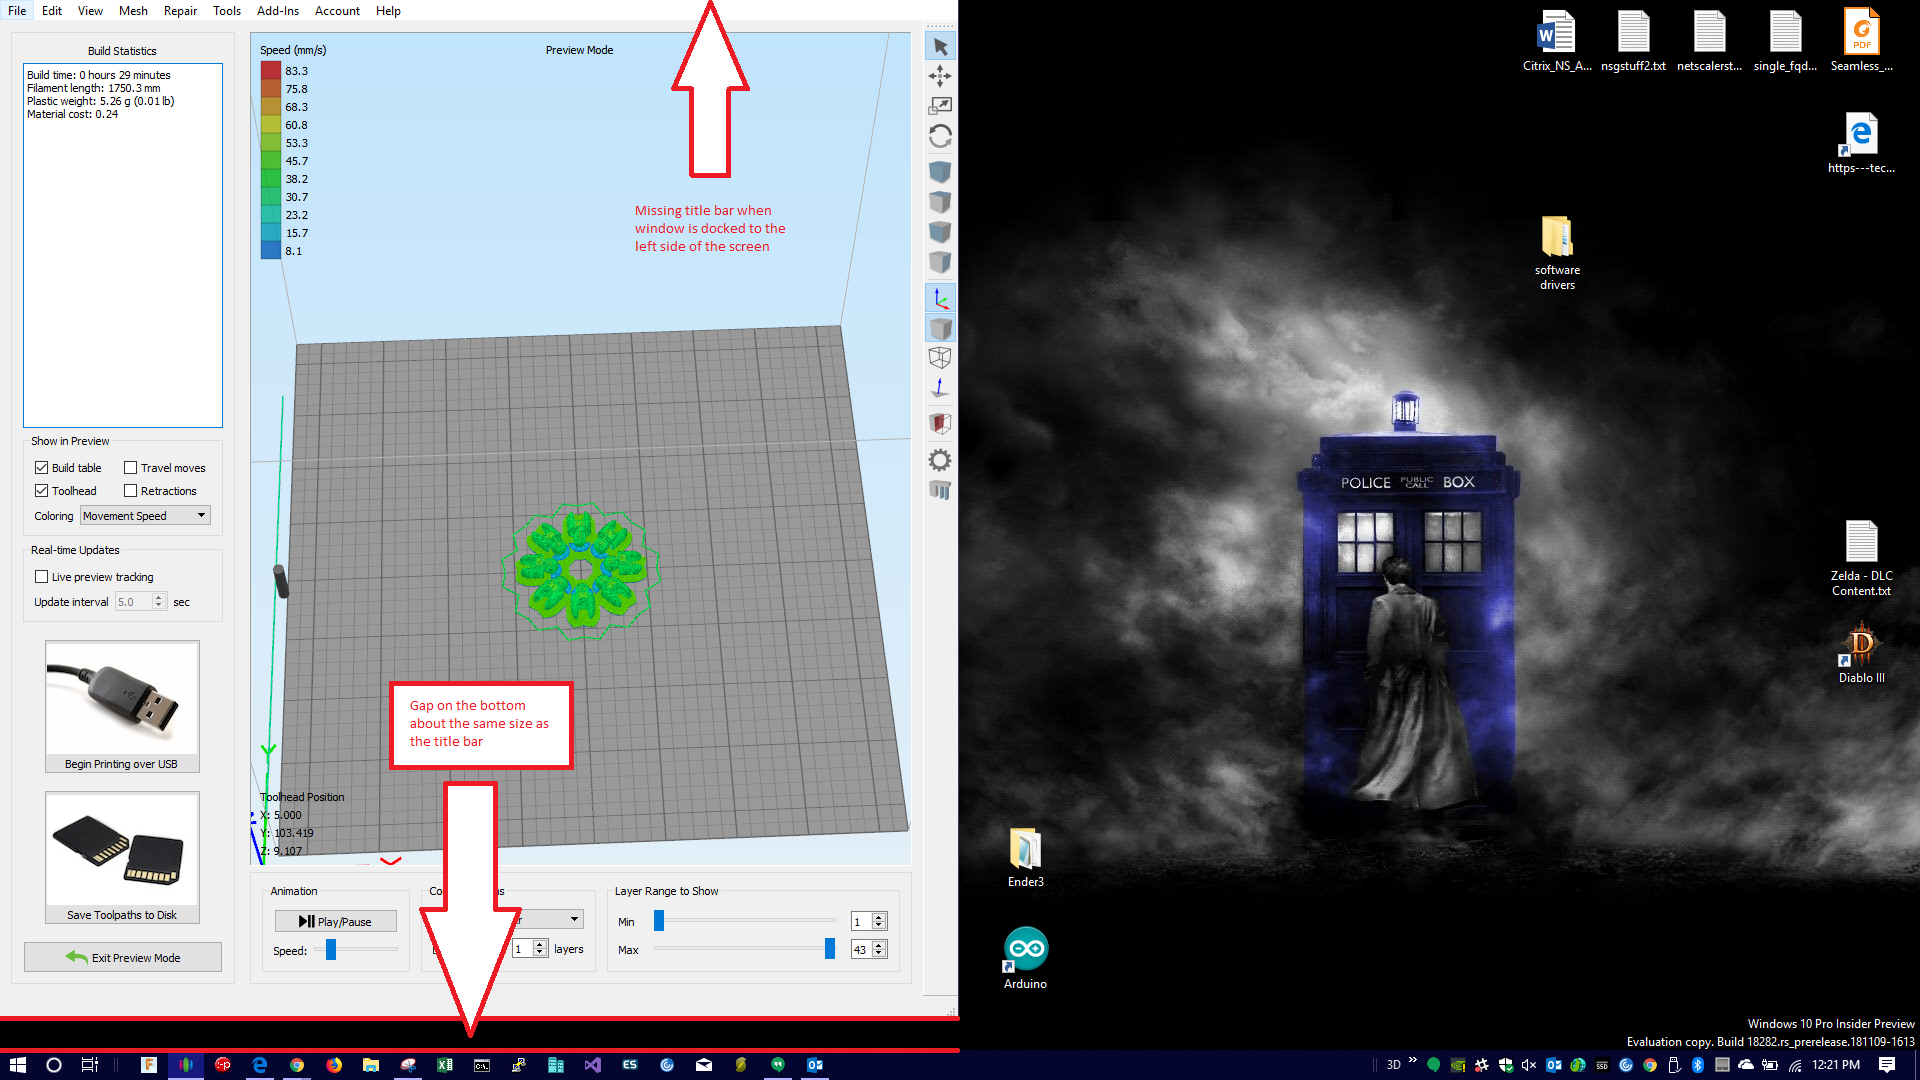Viewport: 1920px width, 1080px height.
Task: Open the Coloring Movement Speed dropdown
Action: pyautogui.click(x=146, y=516)
